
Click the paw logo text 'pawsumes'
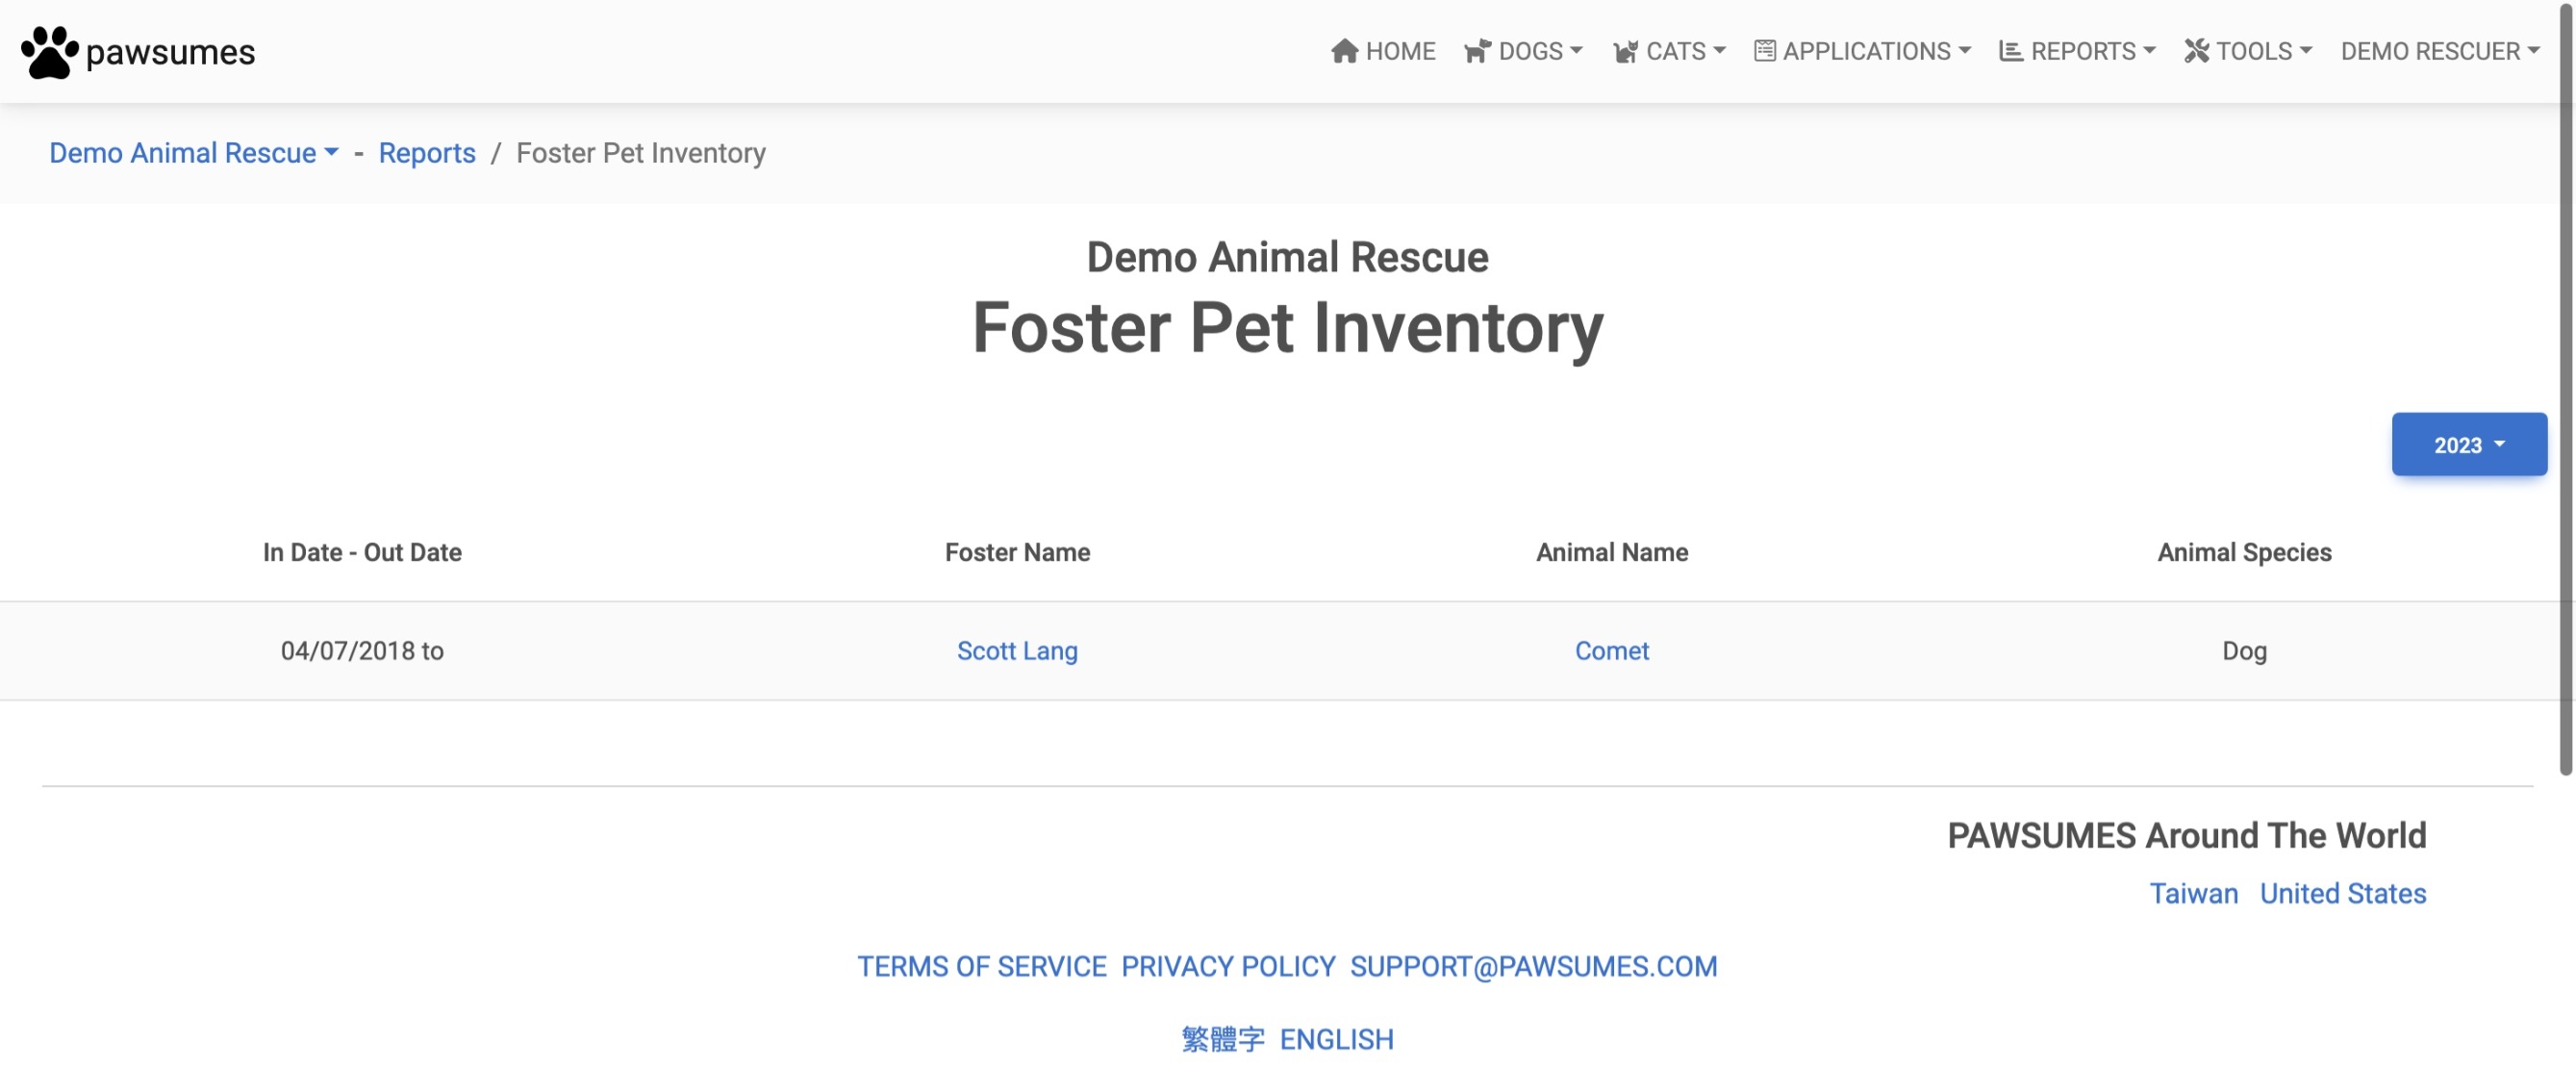click(170, 52)
